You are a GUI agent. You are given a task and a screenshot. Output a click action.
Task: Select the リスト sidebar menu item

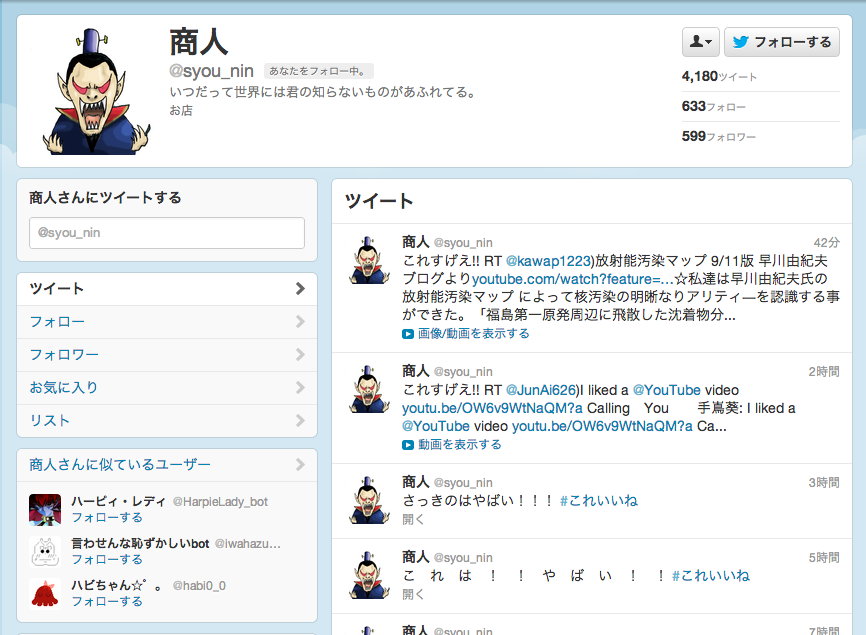(x=167, y=421)
